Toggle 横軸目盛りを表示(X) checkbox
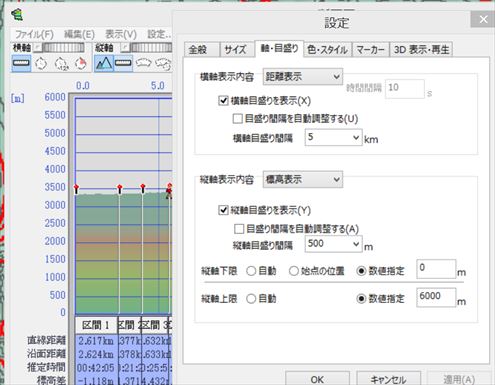495x385 pixels. click(223, 100)
